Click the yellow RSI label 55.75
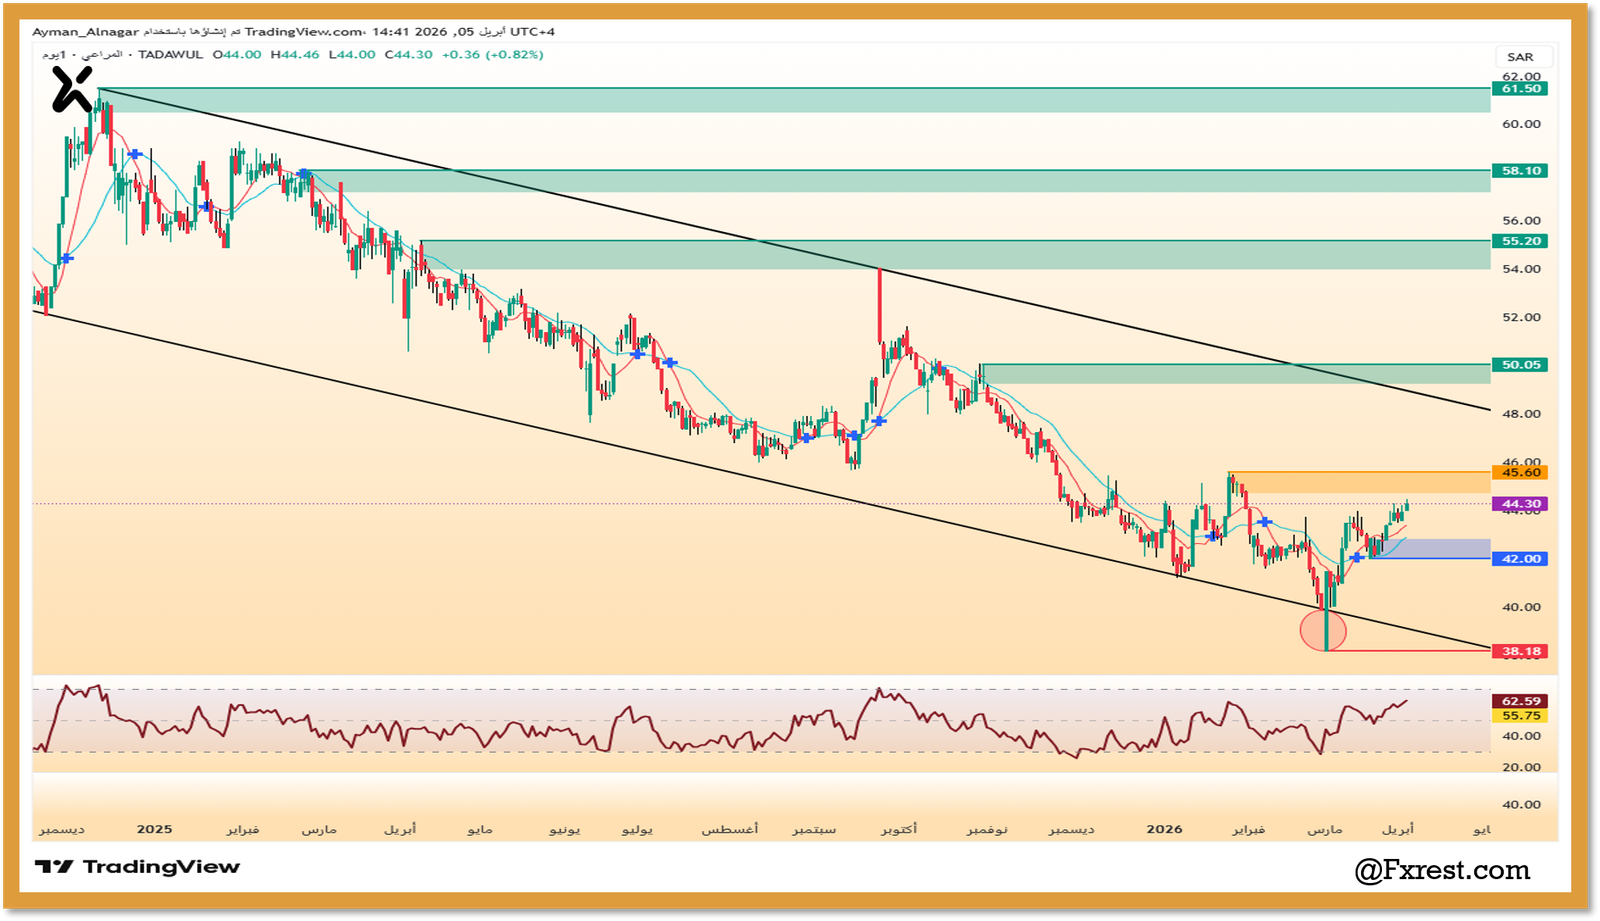Viewport: 1600px width, 921px height. pyautogui.click(x=1520, y=716)
